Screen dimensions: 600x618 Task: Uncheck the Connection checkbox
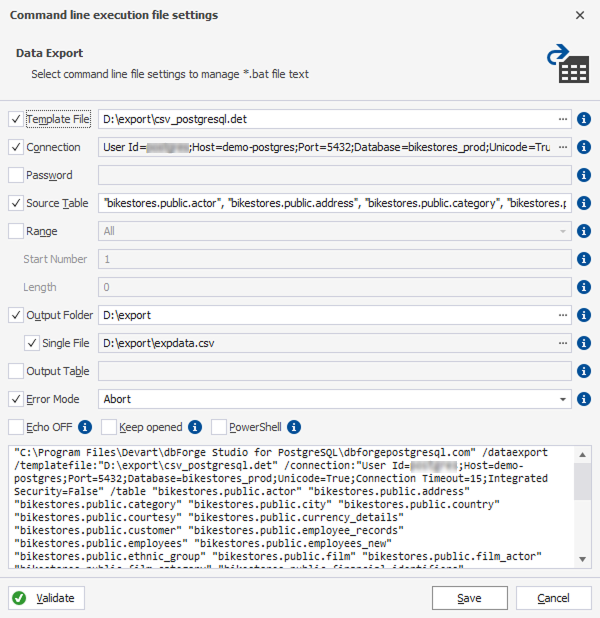tap(16, 147)
